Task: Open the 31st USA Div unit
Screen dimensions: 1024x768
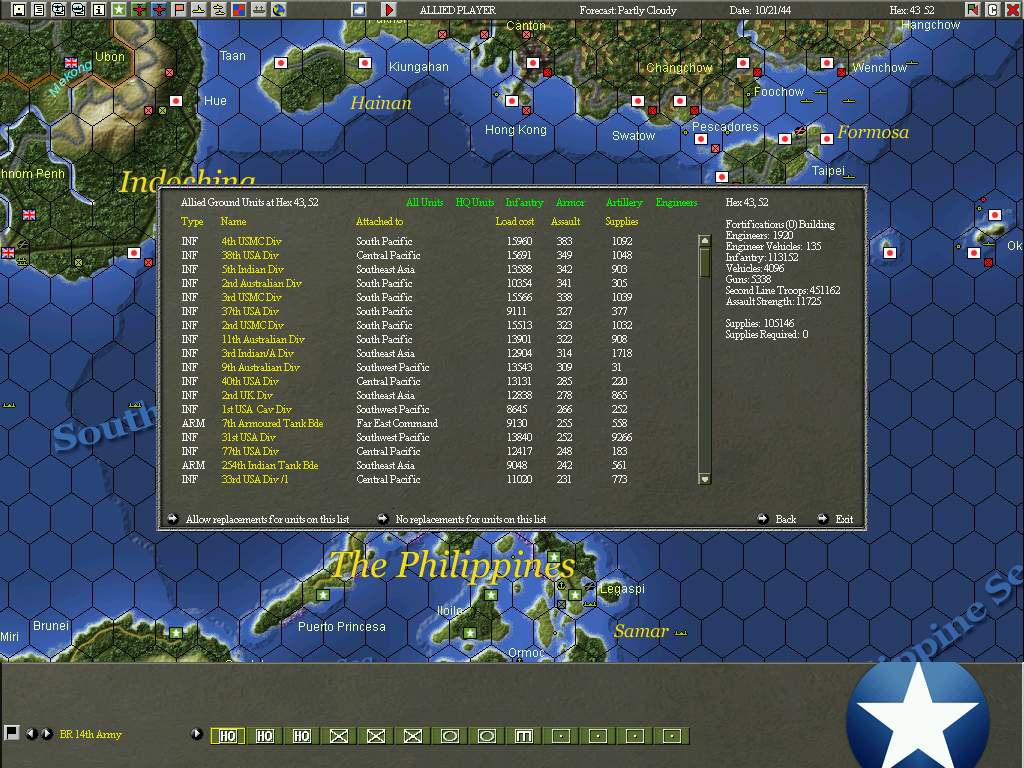Action: tap(249, 438)
